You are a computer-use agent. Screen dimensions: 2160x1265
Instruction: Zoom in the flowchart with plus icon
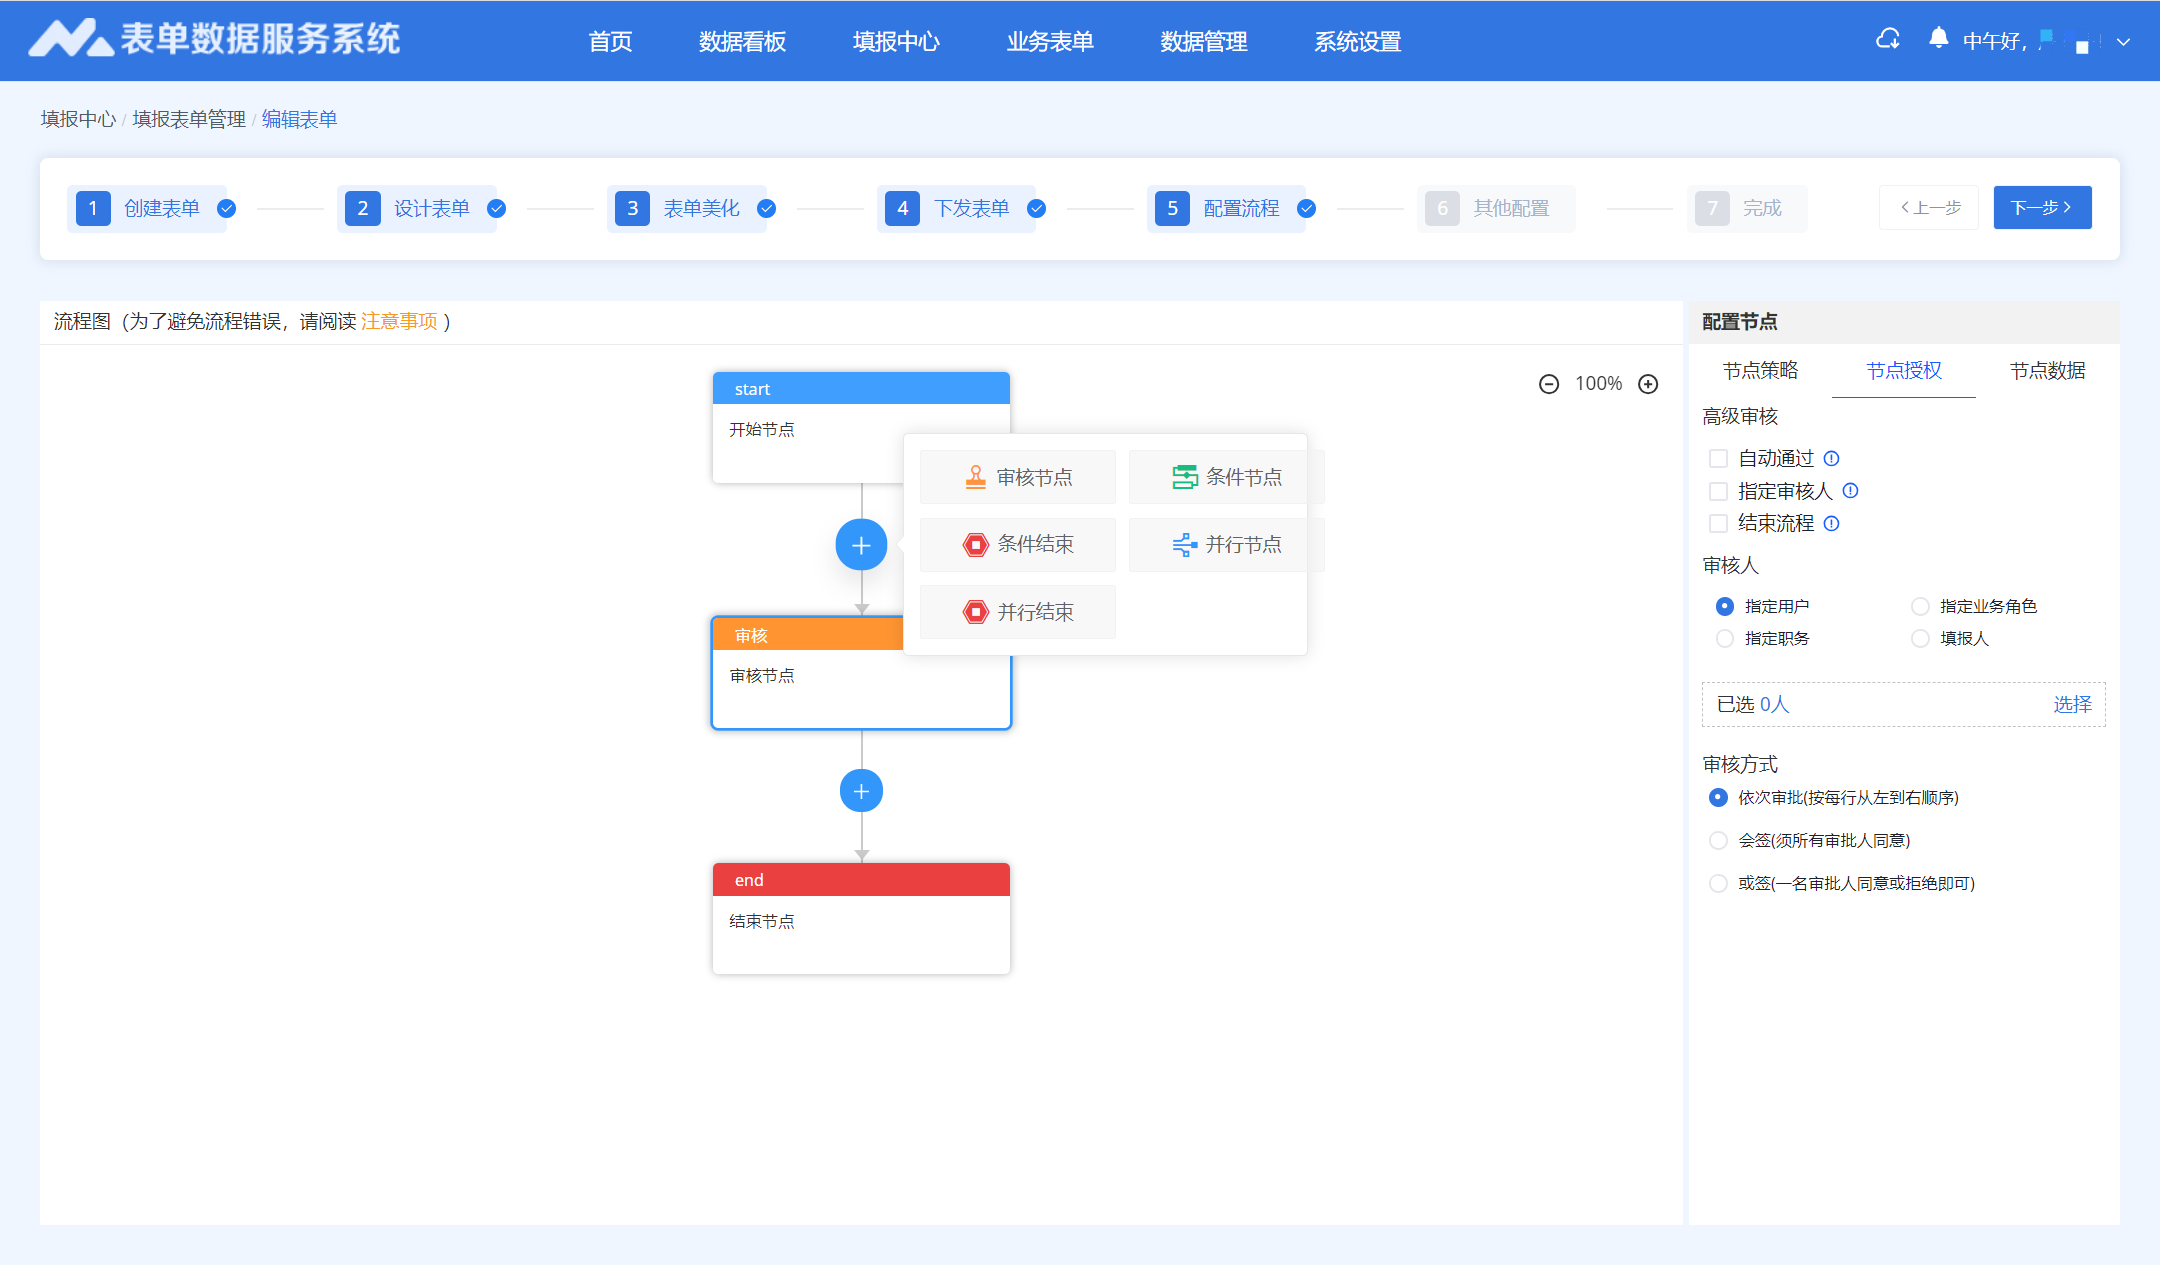(x=1648, y=384)
